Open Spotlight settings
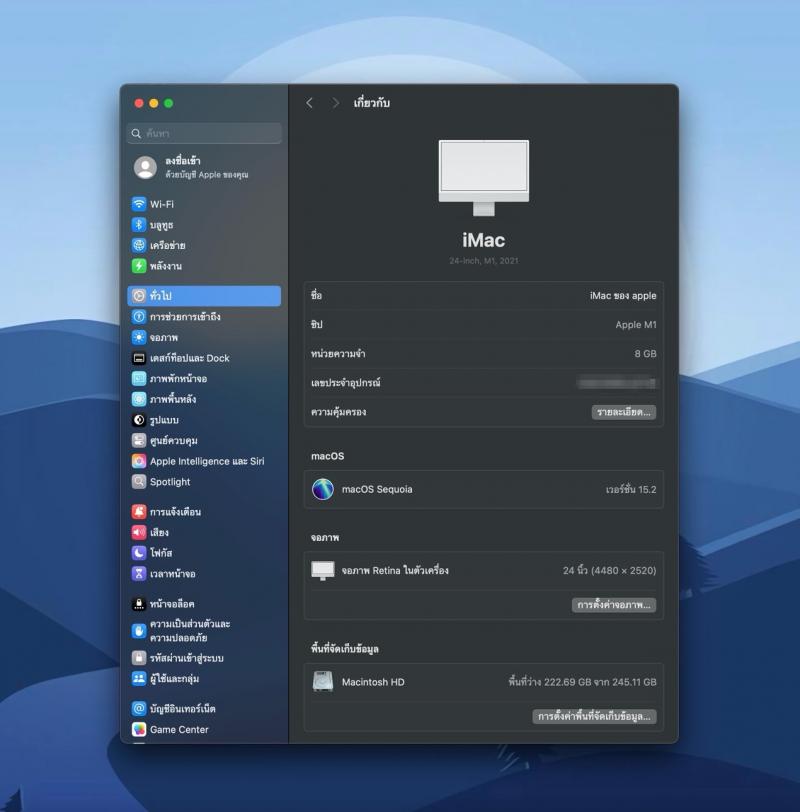The width and height of the screenshot is (800, 812). 169,482
